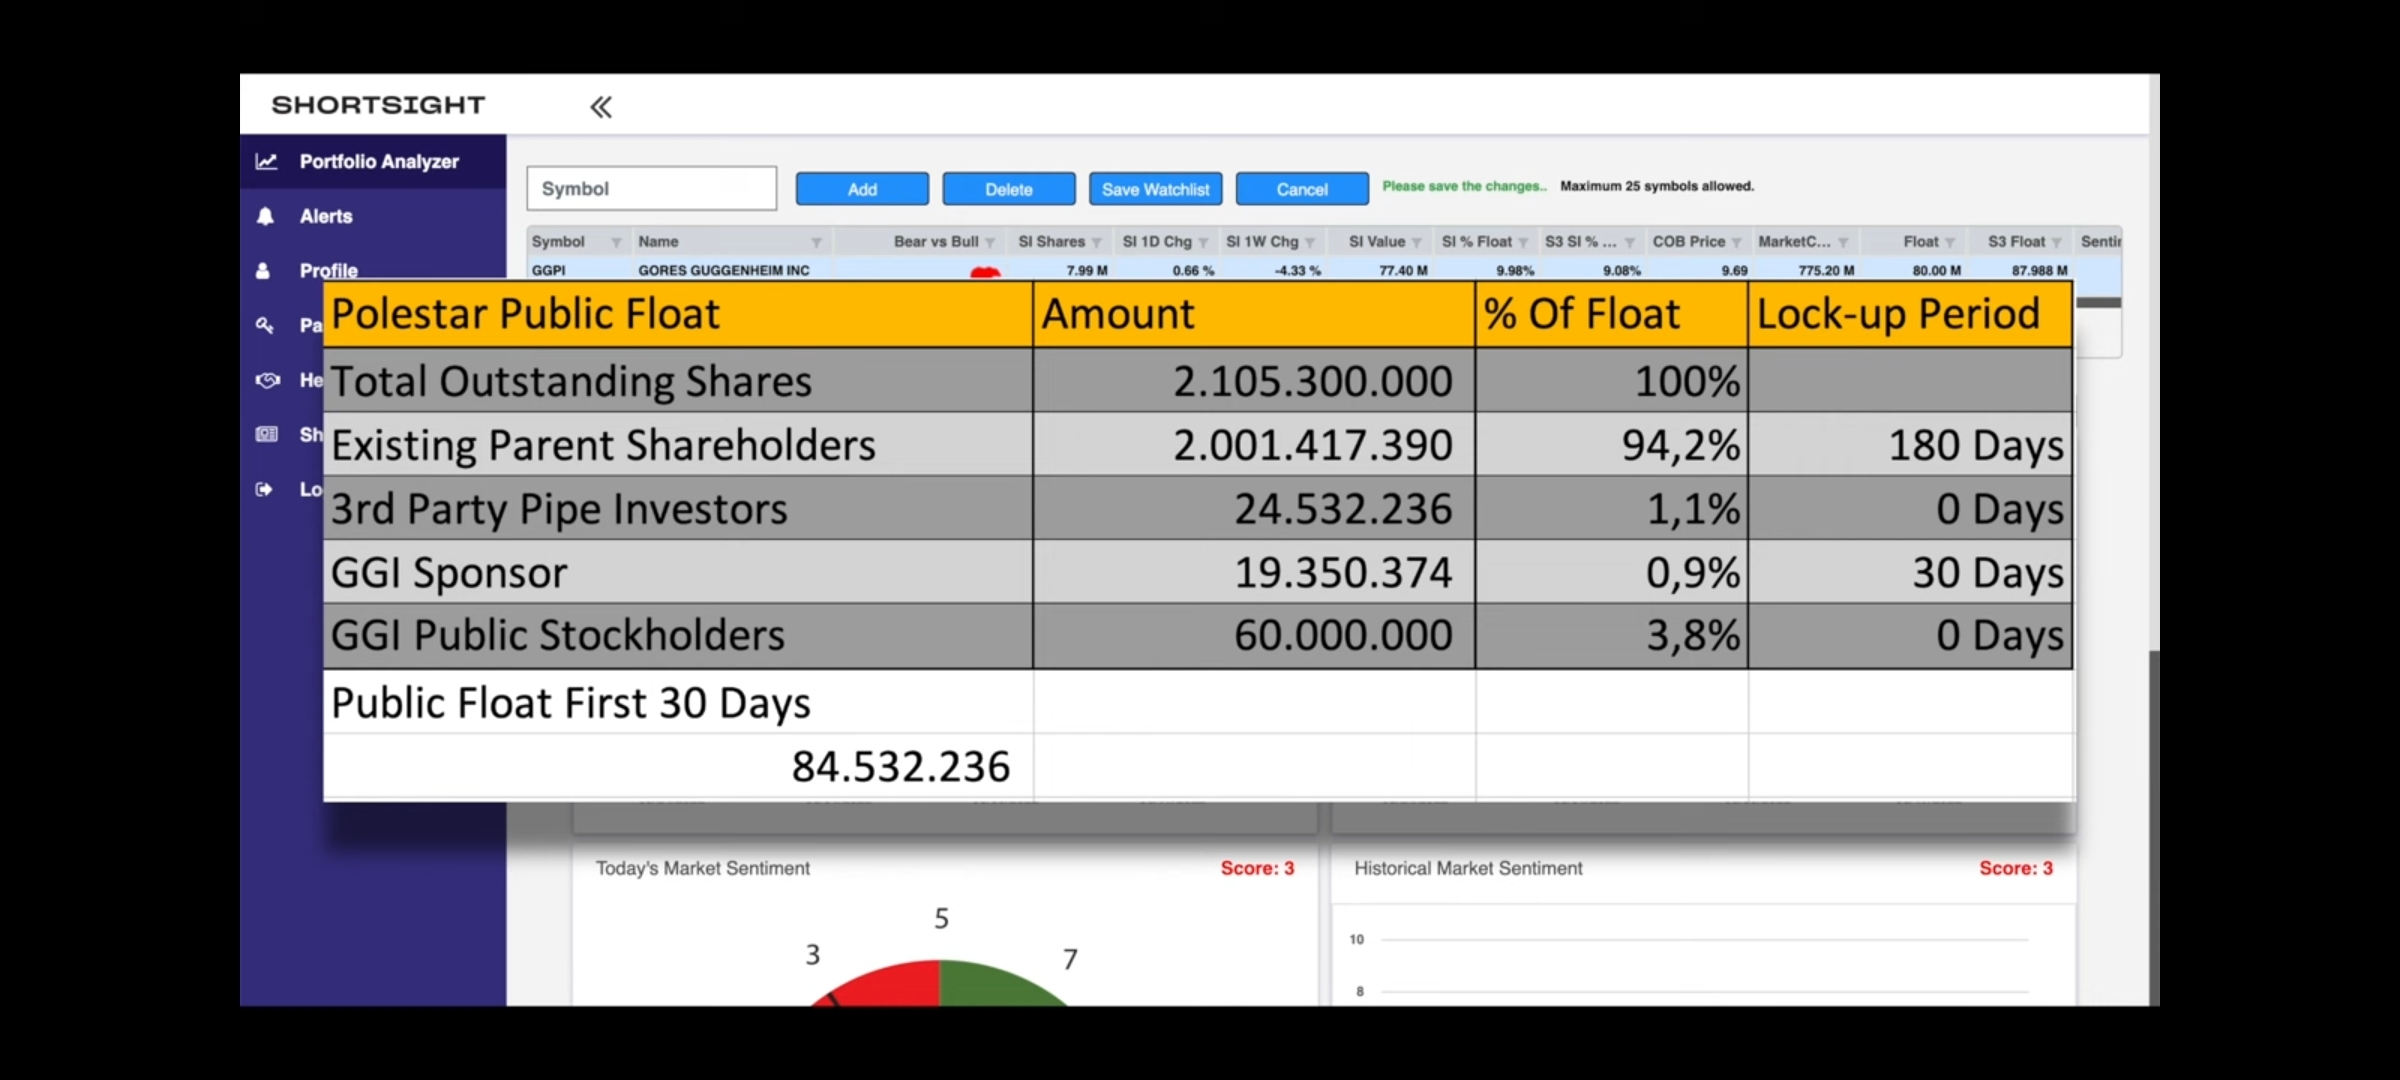Click the Alerts bell icon
Viewport: 2400px width, 1080px height.
tap(265, 216)
